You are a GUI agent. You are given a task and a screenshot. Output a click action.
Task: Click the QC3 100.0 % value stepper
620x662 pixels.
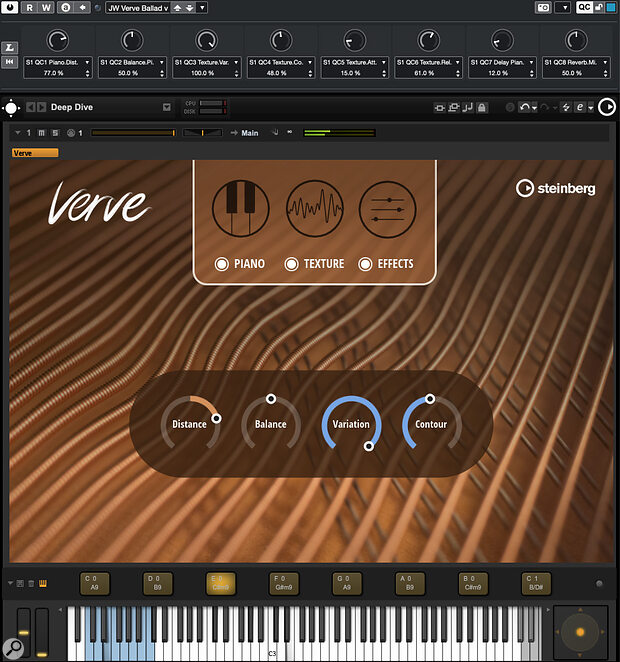click(236, 73)
